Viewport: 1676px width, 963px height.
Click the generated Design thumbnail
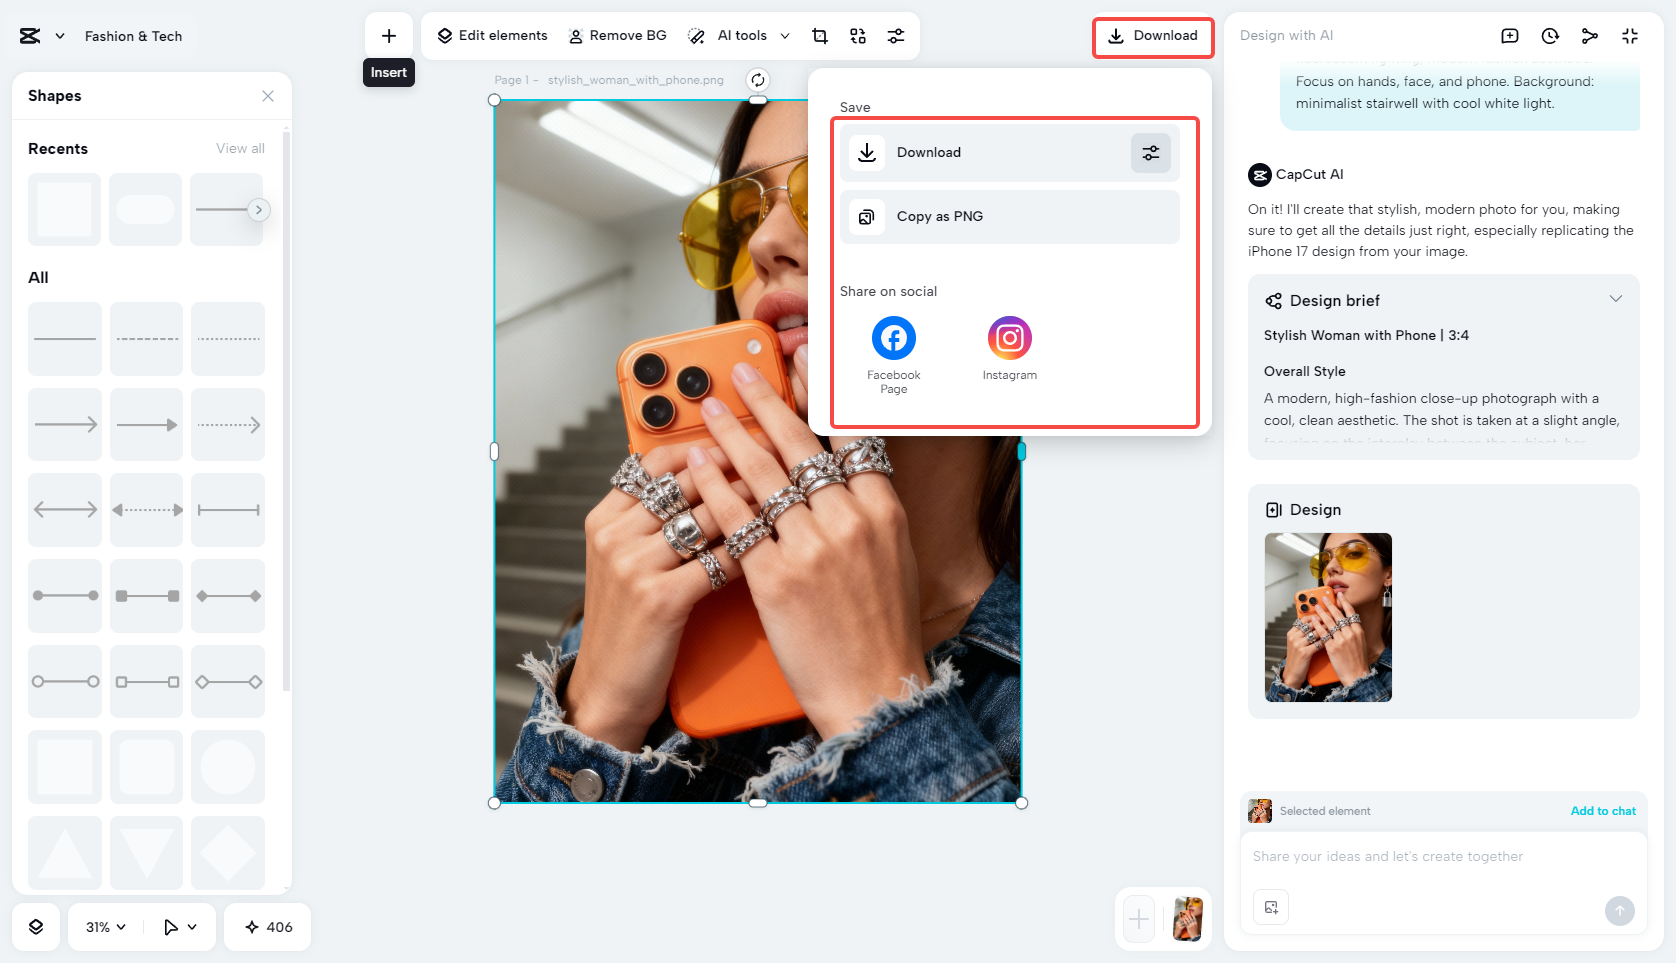(1328, 617)
